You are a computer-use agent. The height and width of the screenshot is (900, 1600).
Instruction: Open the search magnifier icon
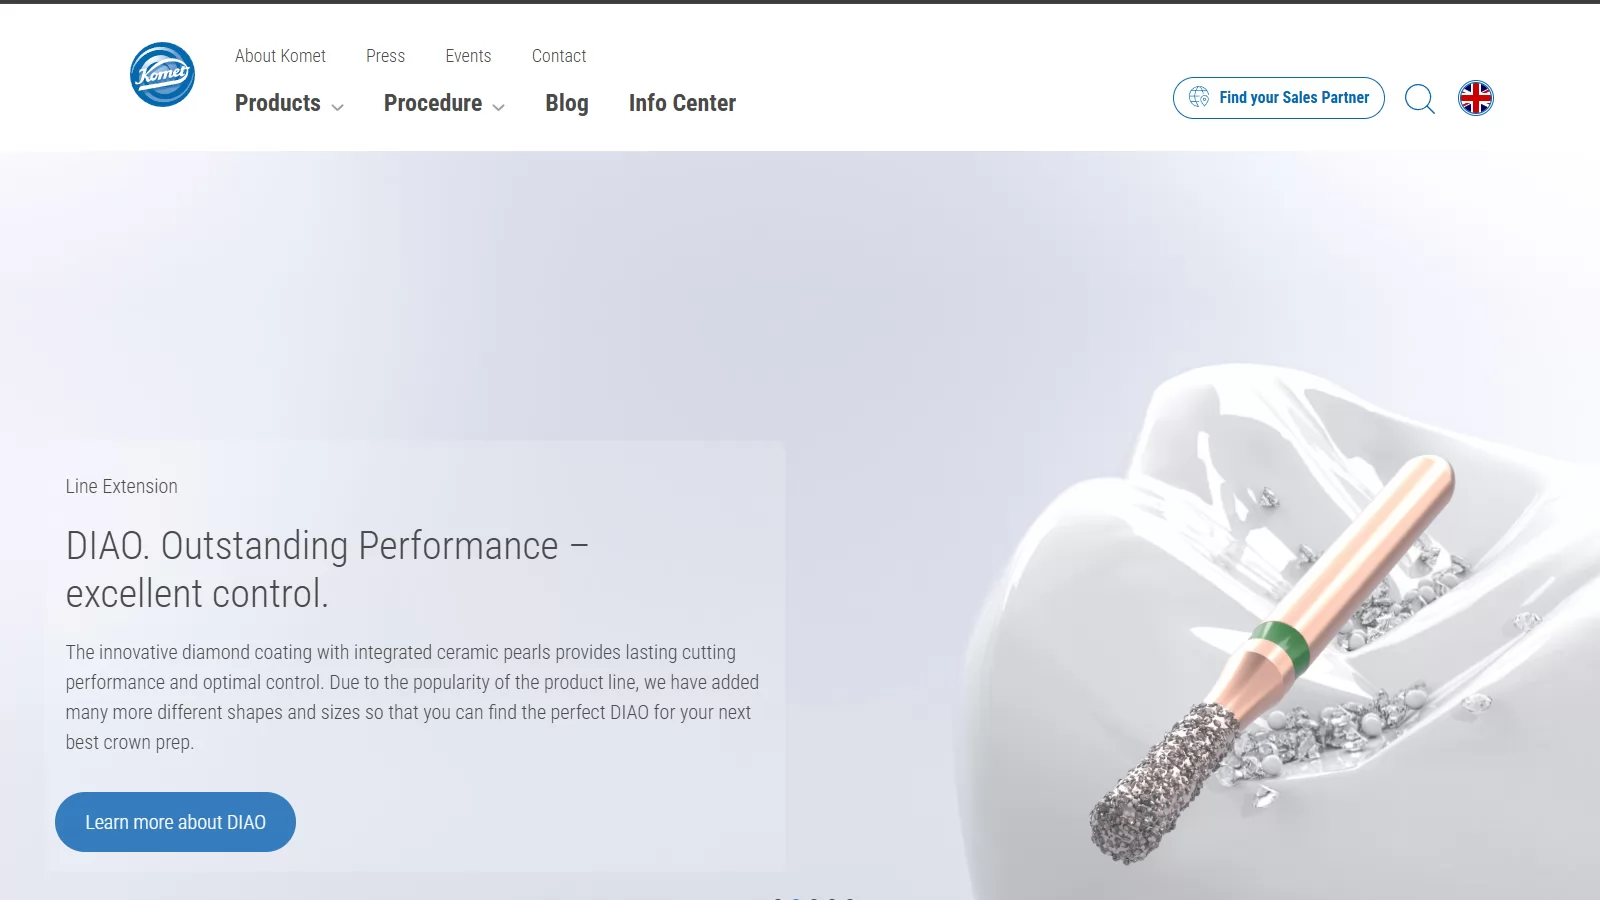[1420, 99]
